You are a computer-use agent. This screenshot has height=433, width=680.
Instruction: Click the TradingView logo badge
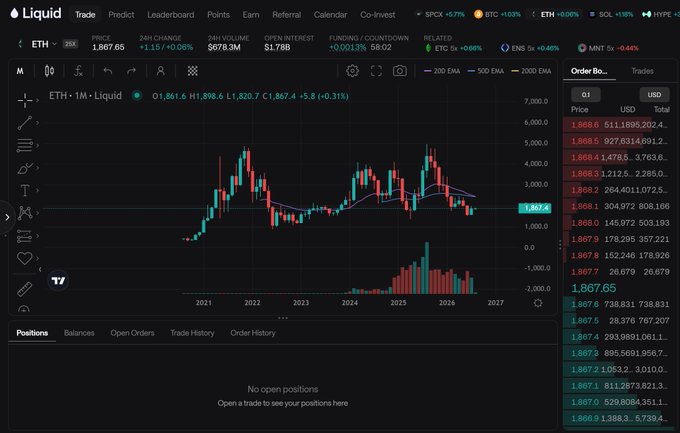(58, 281)
